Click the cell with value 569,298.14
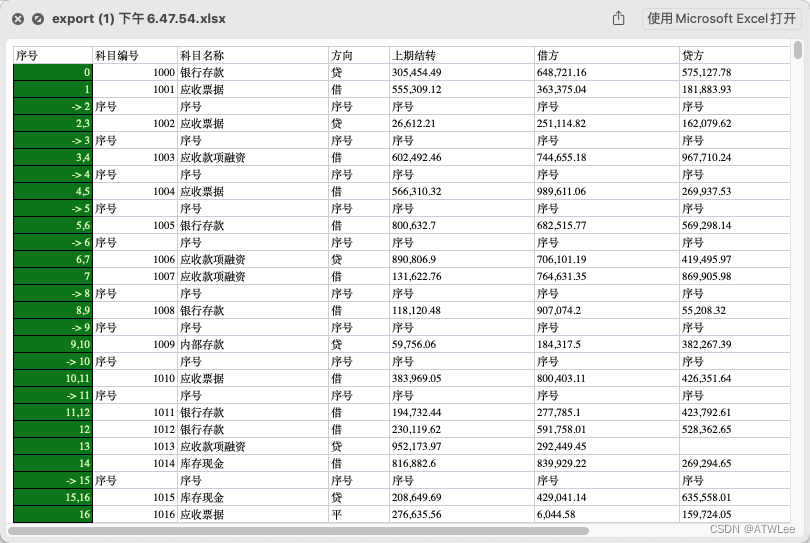810x543 pixels. [735, 226]
